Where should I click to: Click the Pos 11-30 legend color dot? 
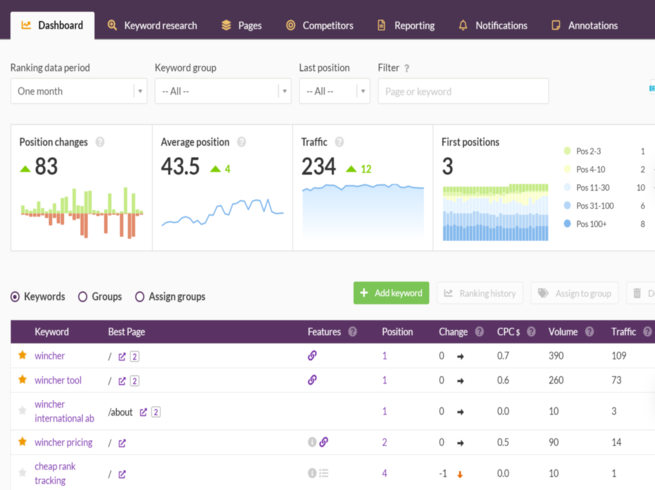[x=567, y=187]
